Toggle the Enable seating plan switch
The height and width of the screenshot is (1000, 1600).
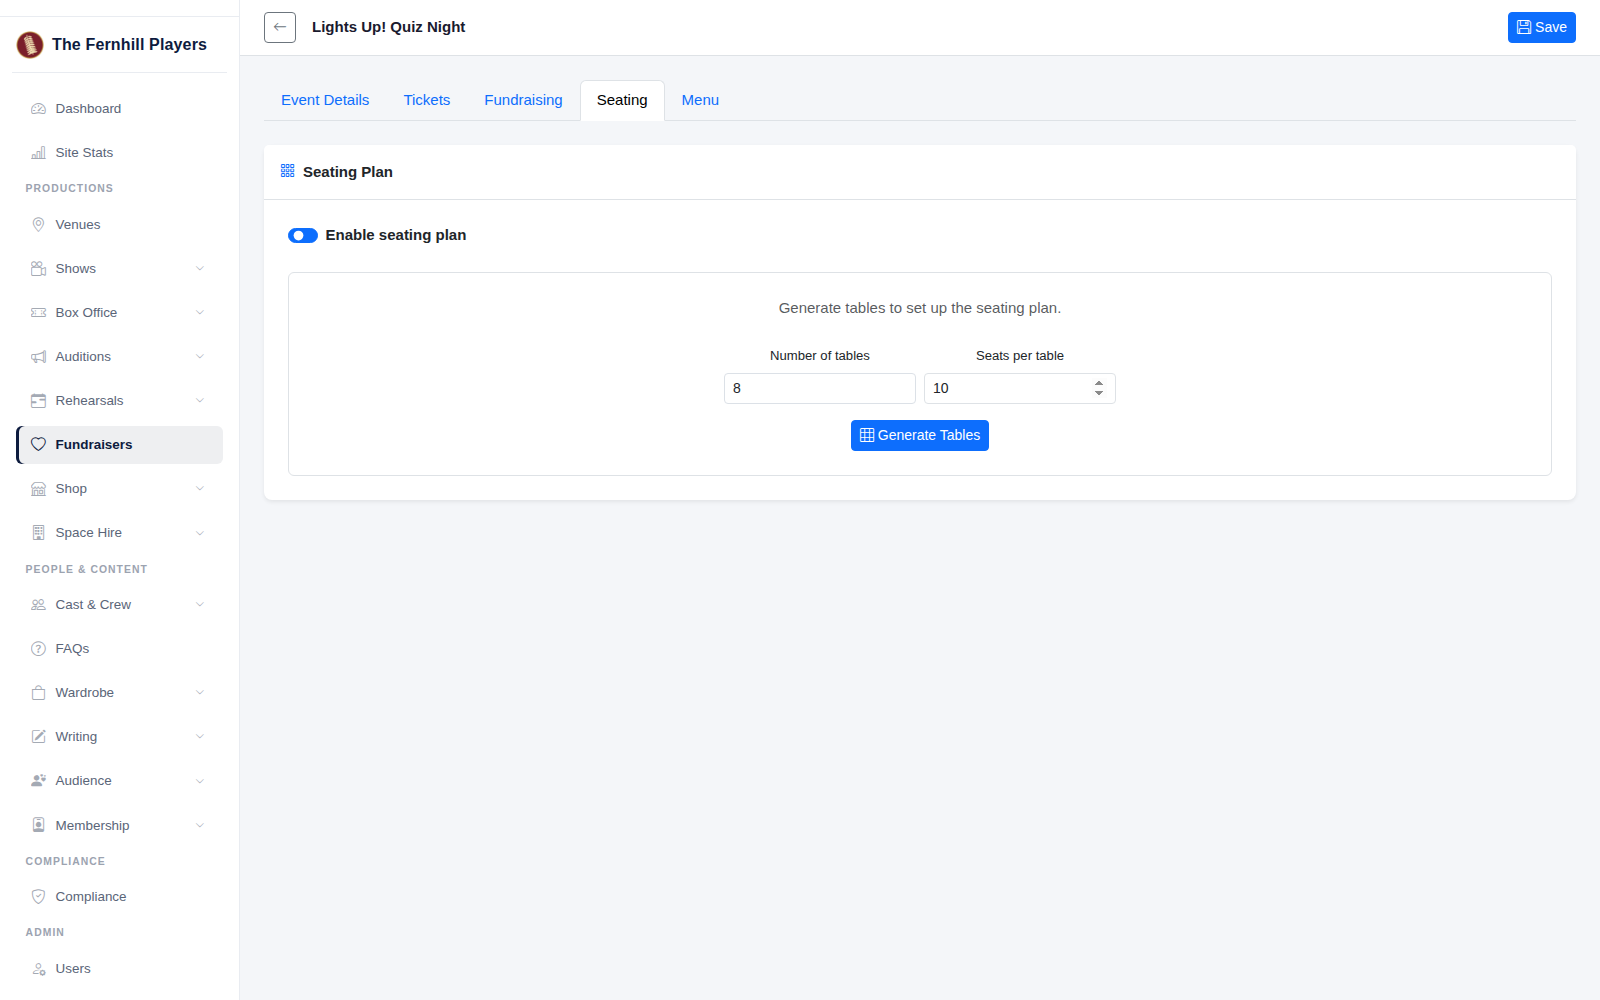(303, 236)
